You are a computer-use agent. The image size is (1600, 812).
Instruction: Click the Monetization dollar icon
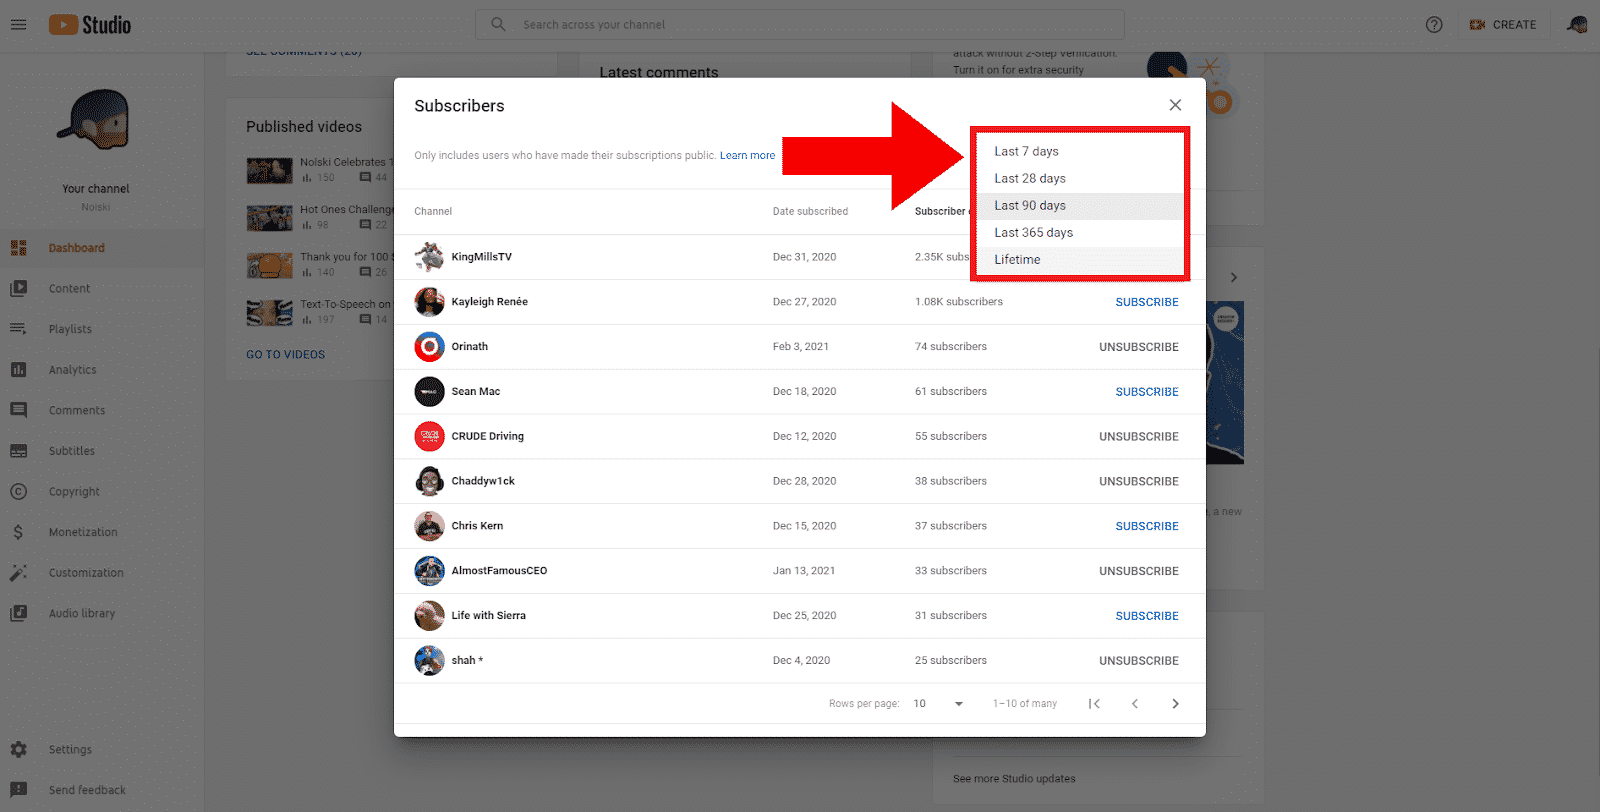pos(18,532)
